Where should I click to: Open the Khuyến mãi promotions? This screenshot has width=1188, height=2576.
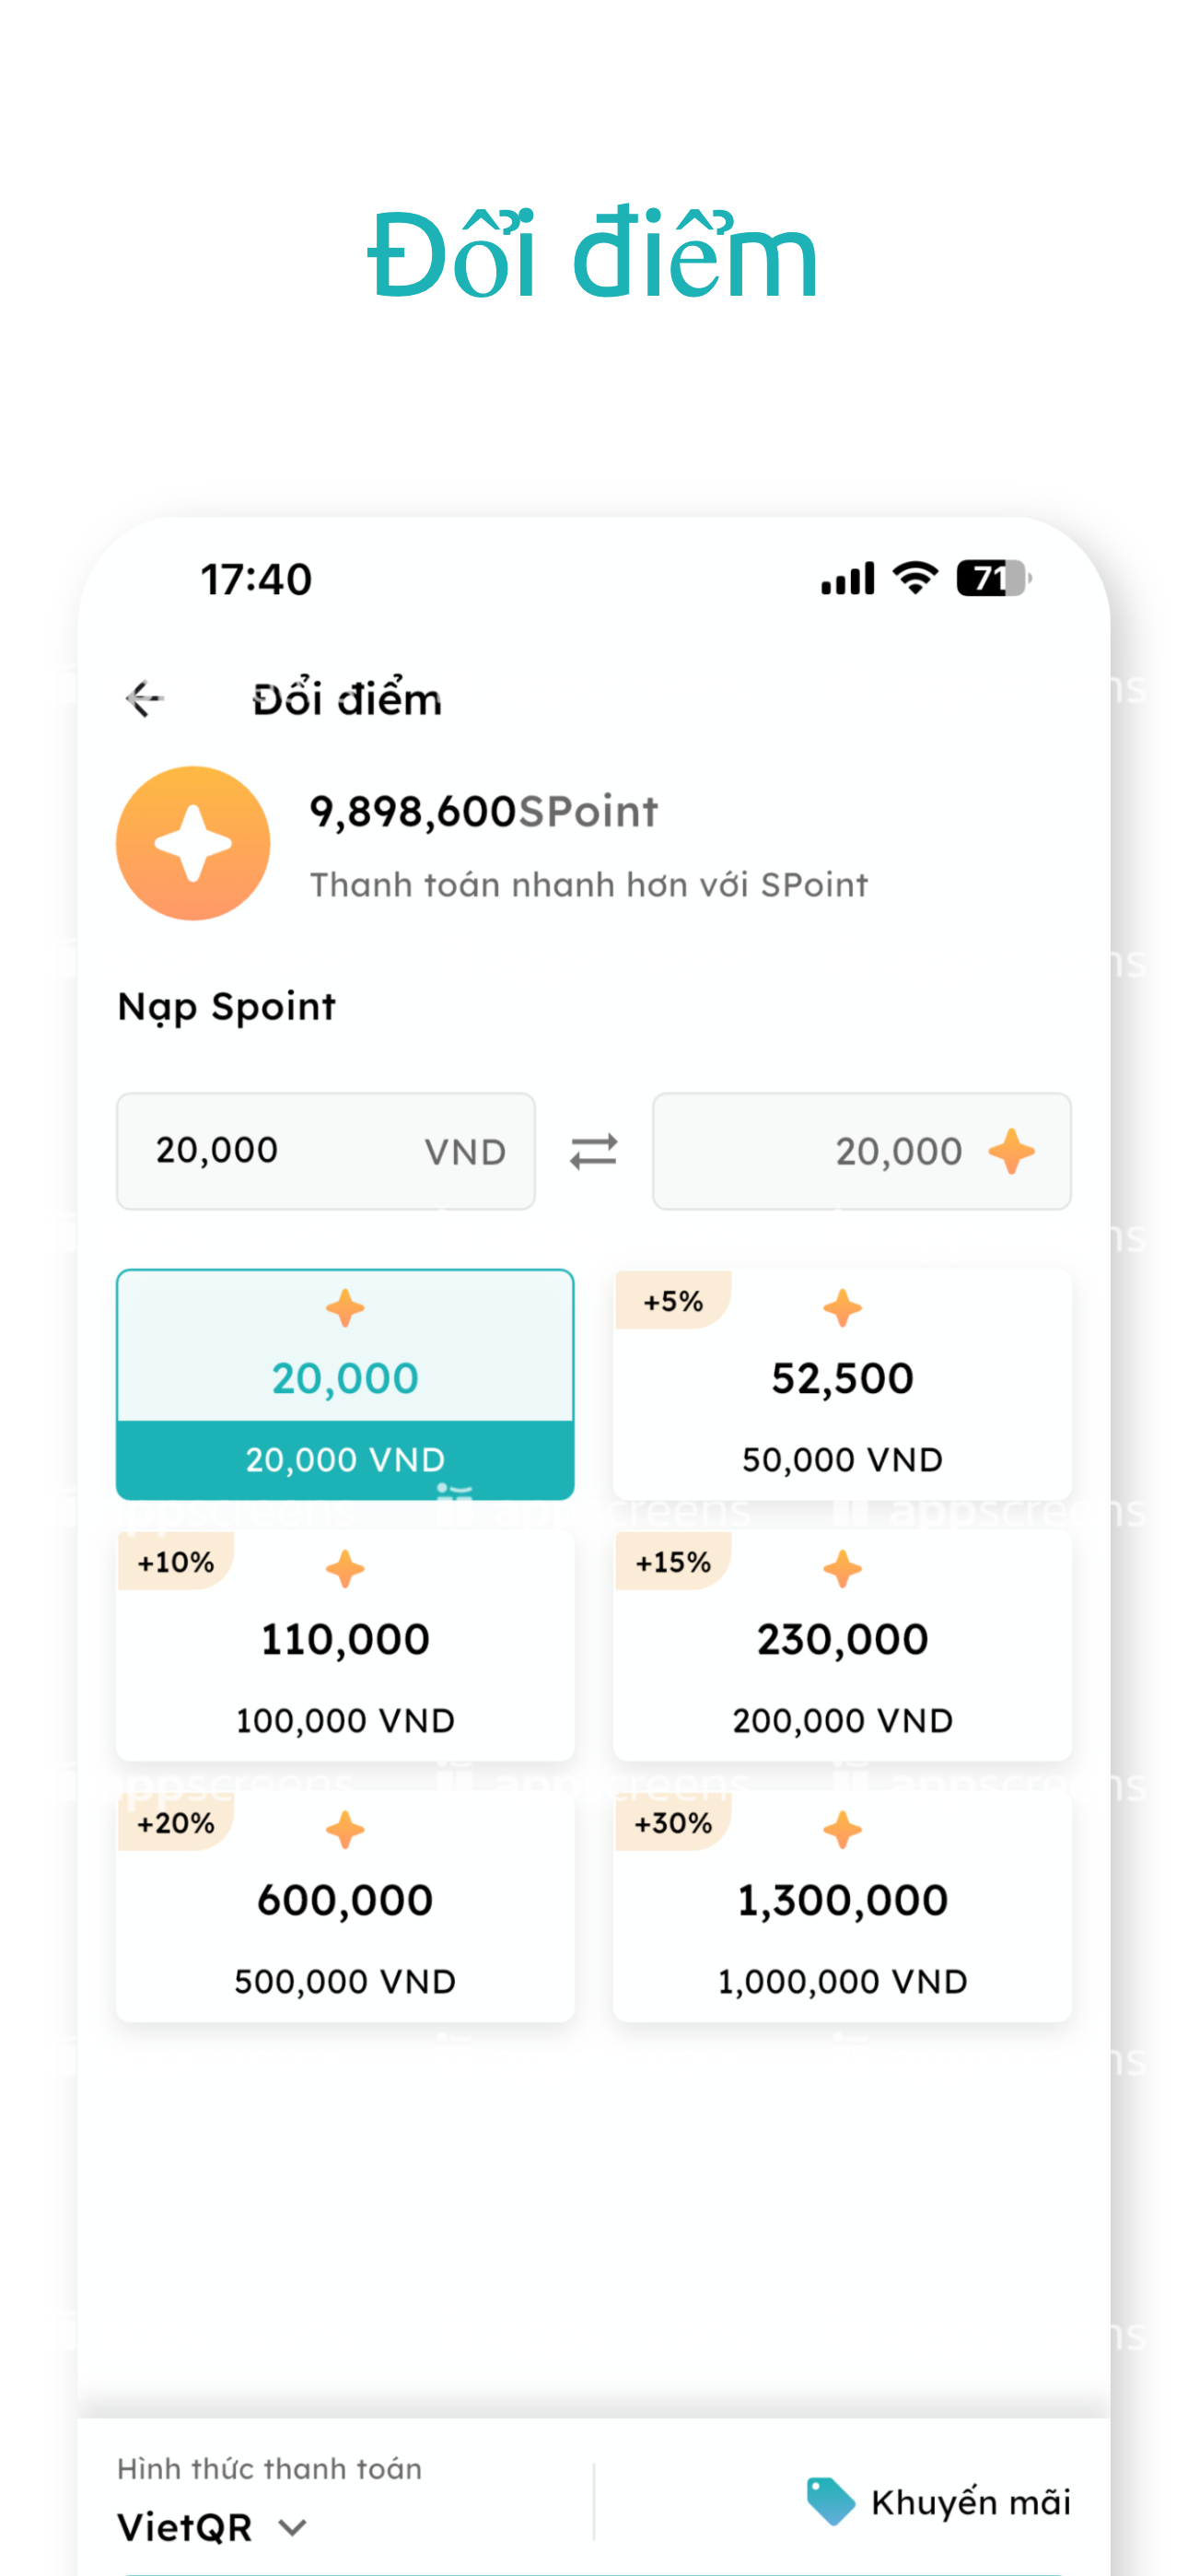click(938, 2502)
